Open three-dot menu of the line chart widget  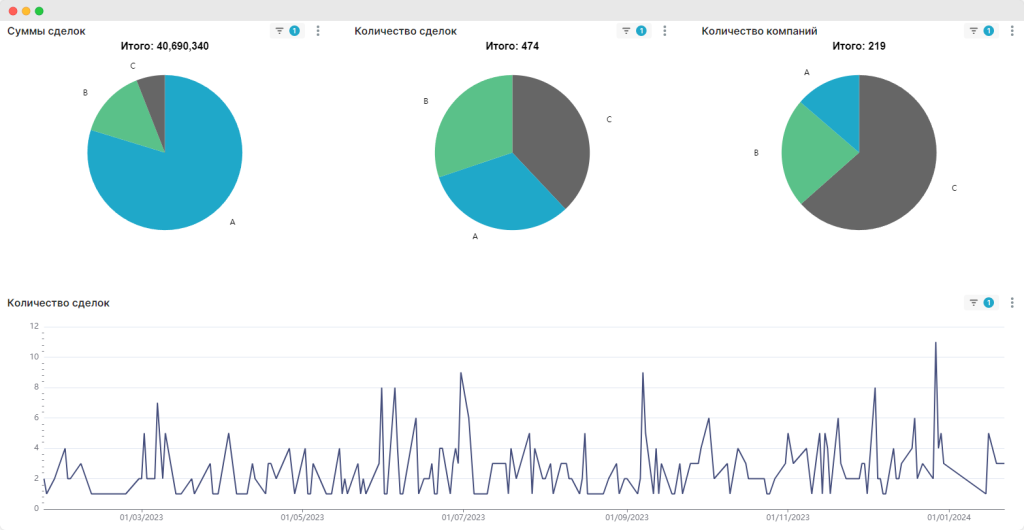(1012, 303)
